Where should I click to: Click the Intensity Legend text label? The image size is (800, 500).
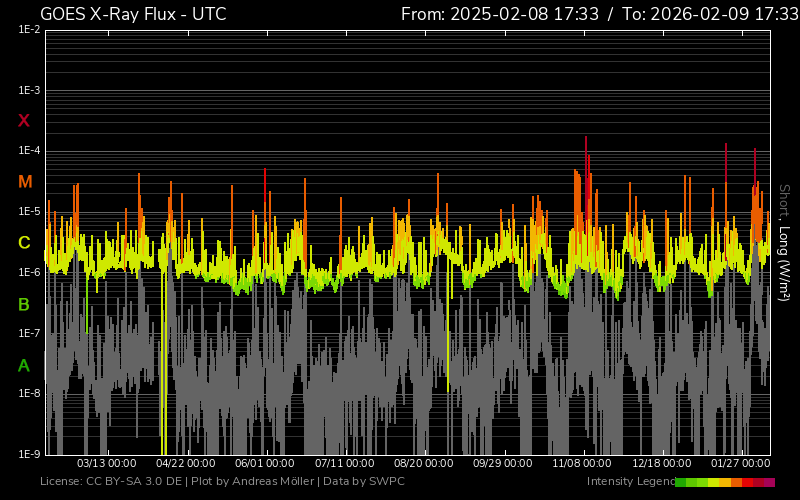[630, 482]
